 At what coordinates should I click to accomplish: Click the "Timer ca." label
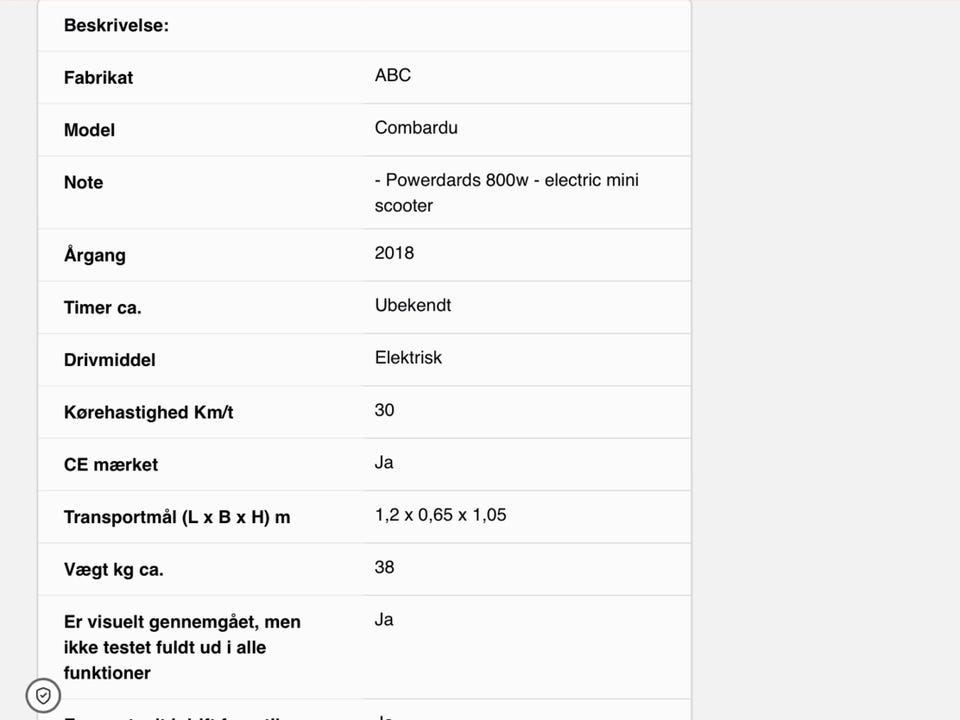[x=102, y=308]
